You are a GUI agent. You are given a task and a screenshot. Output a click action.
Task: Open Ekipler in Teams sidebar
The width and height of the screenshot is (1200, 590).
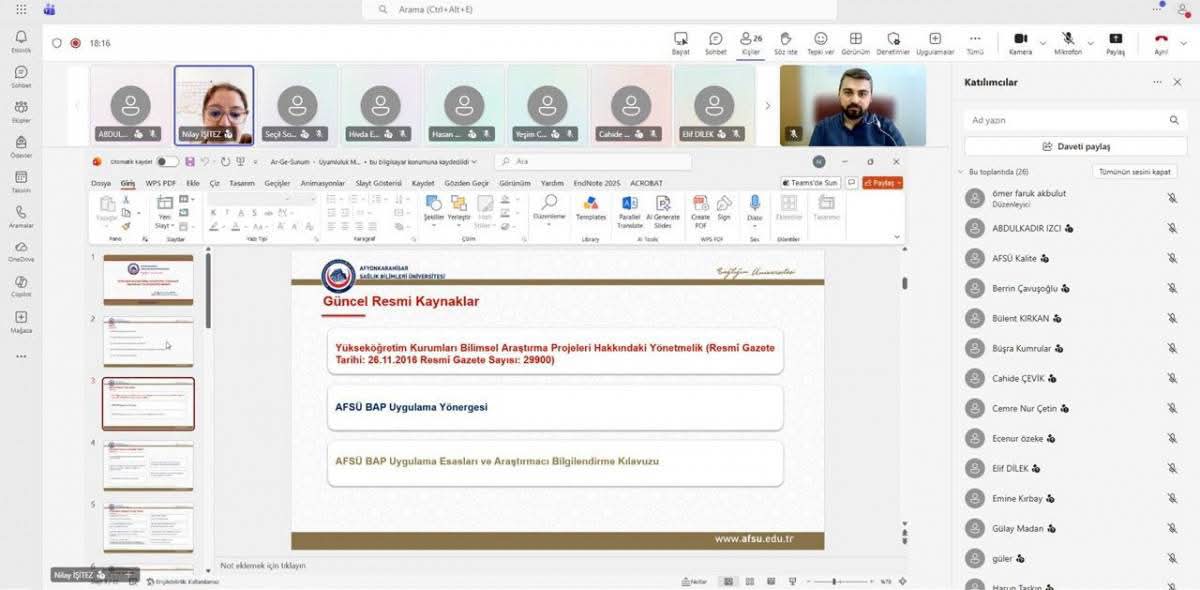(x=21, y=111)
